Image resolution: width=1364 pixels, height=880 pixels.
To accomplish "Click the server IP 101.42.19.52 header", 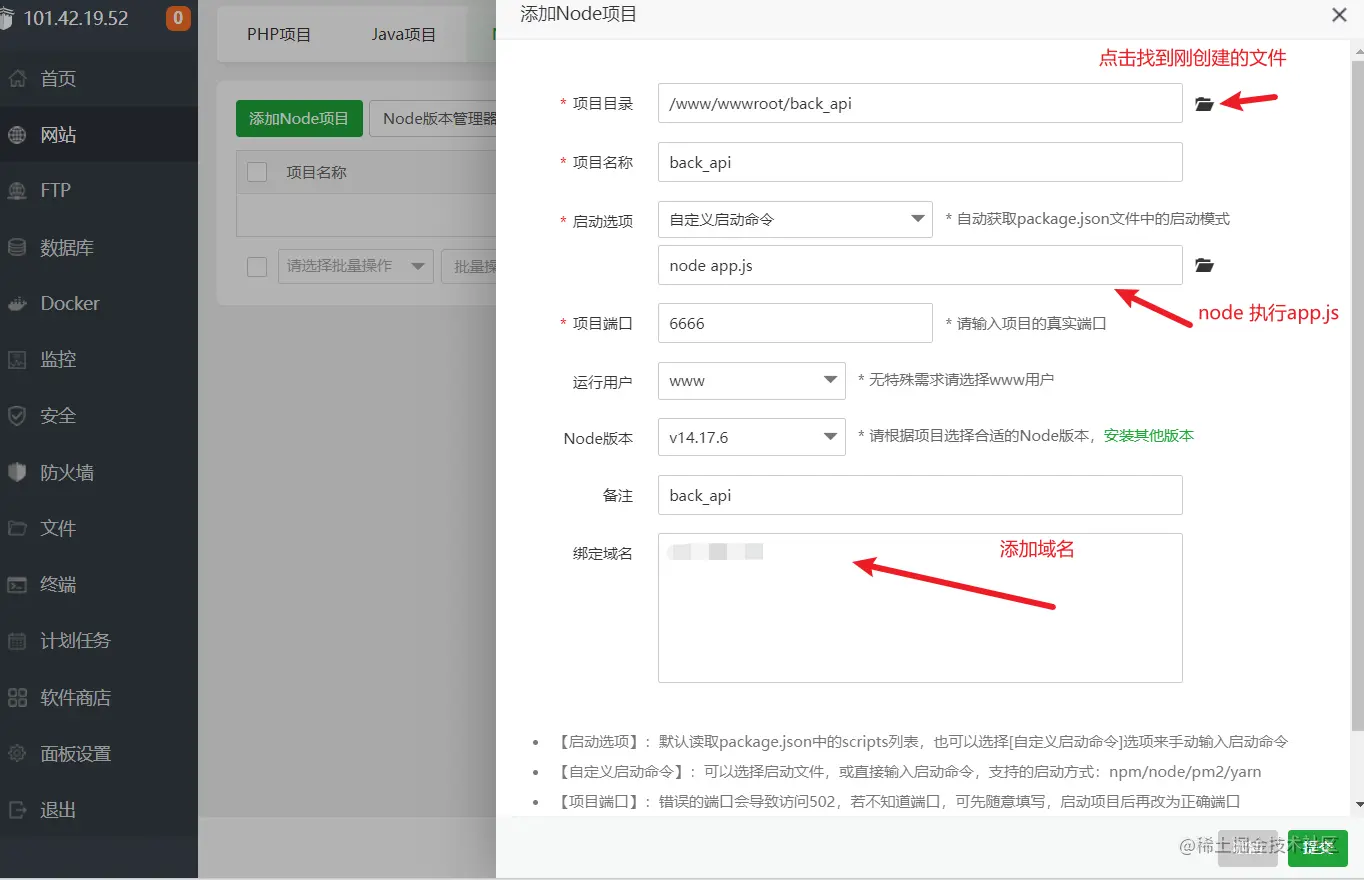I will (x=76, y=18).
